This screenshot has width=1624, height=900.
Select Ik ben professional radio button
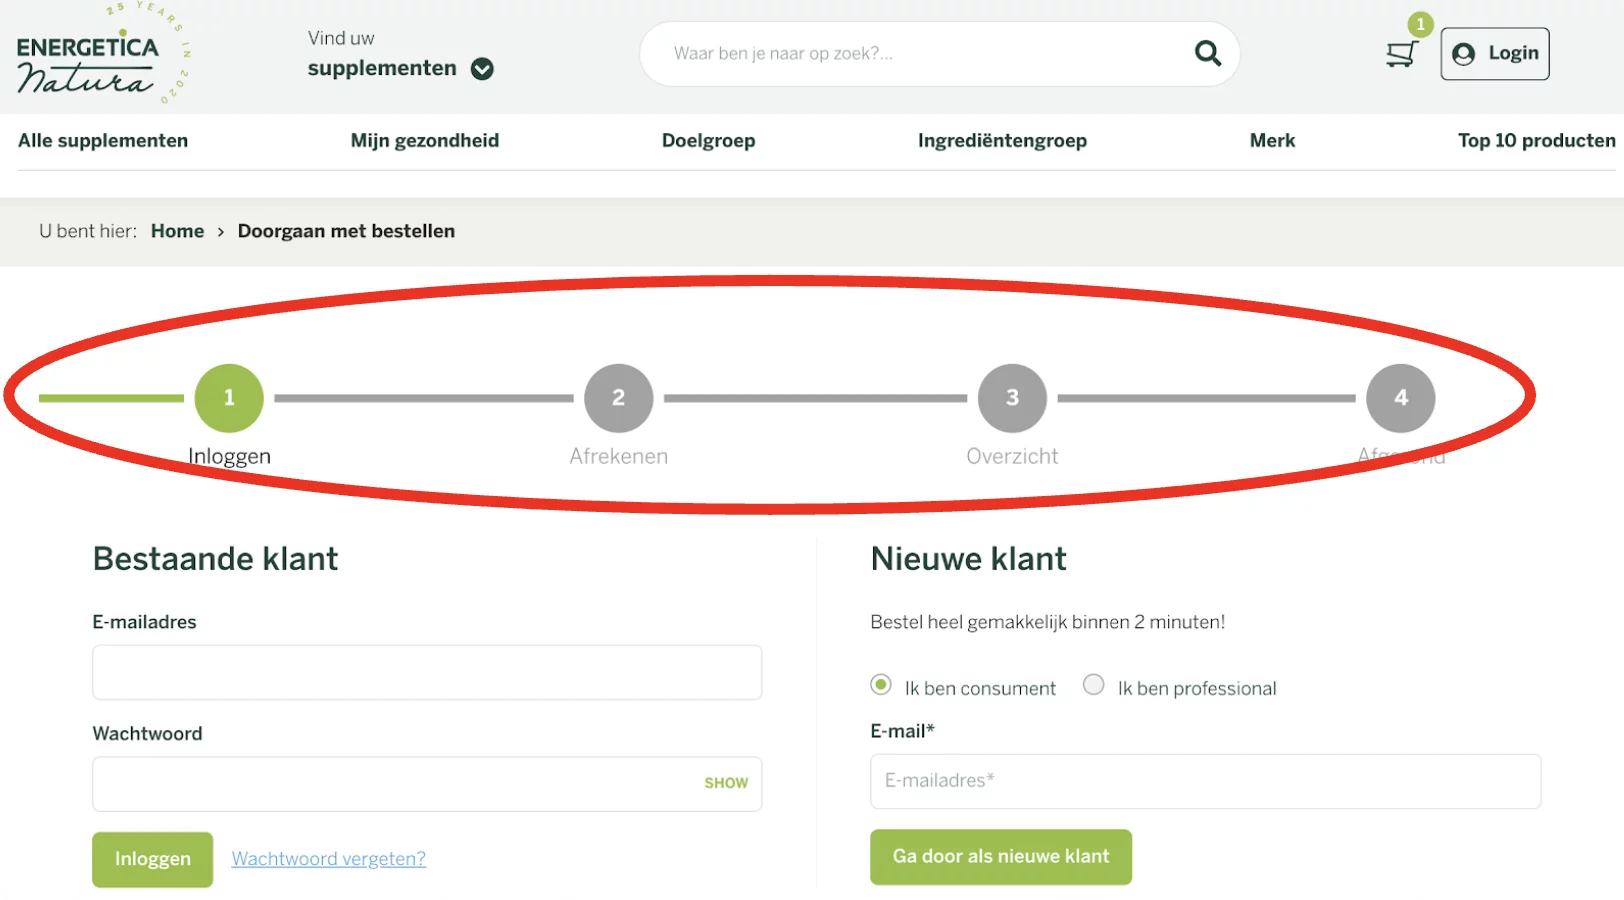(x=1094, y=685)
